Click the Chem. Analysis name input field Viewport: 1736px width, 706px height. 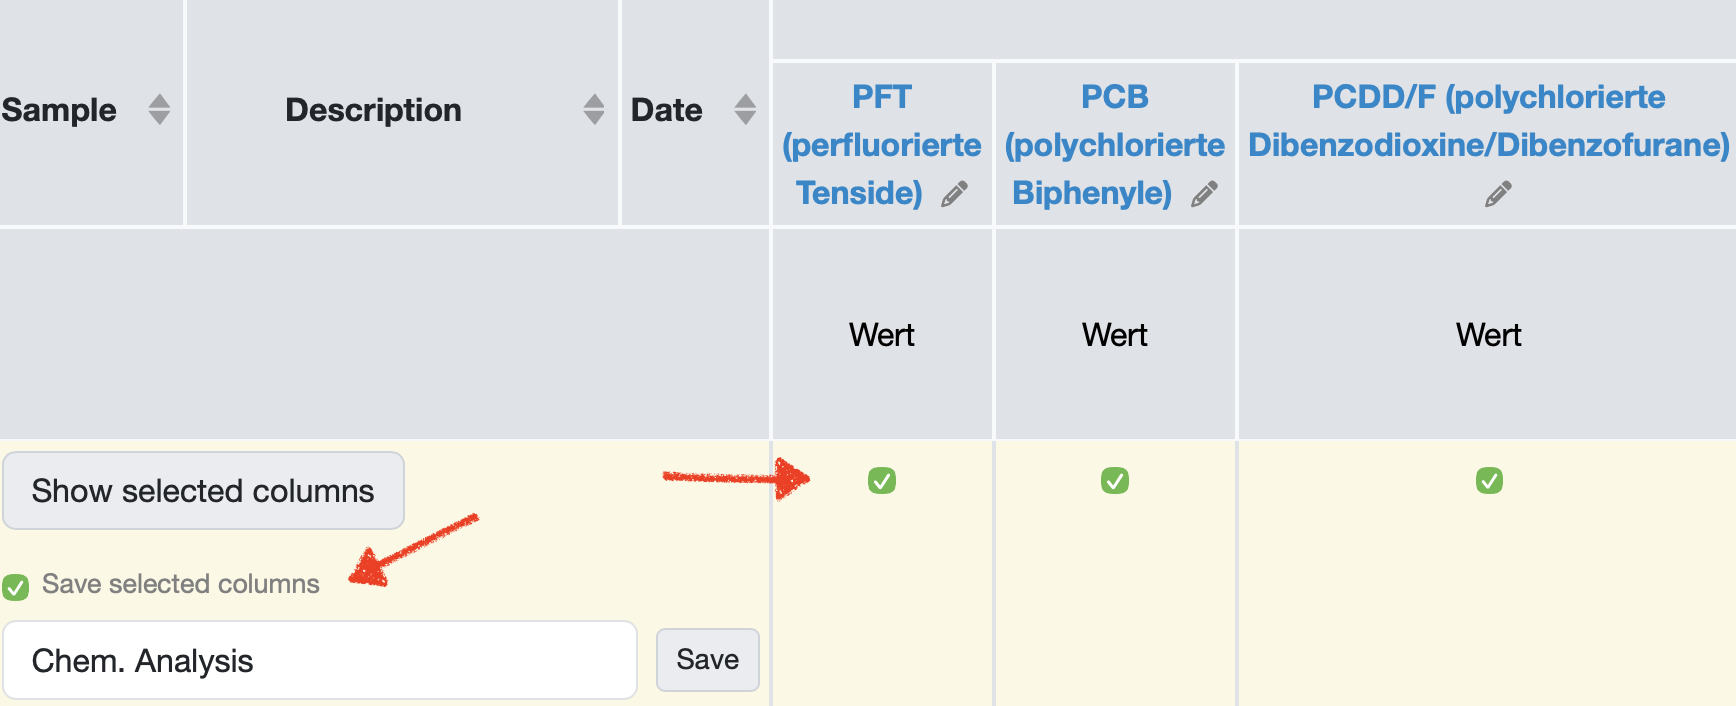(x=320, y=660)
